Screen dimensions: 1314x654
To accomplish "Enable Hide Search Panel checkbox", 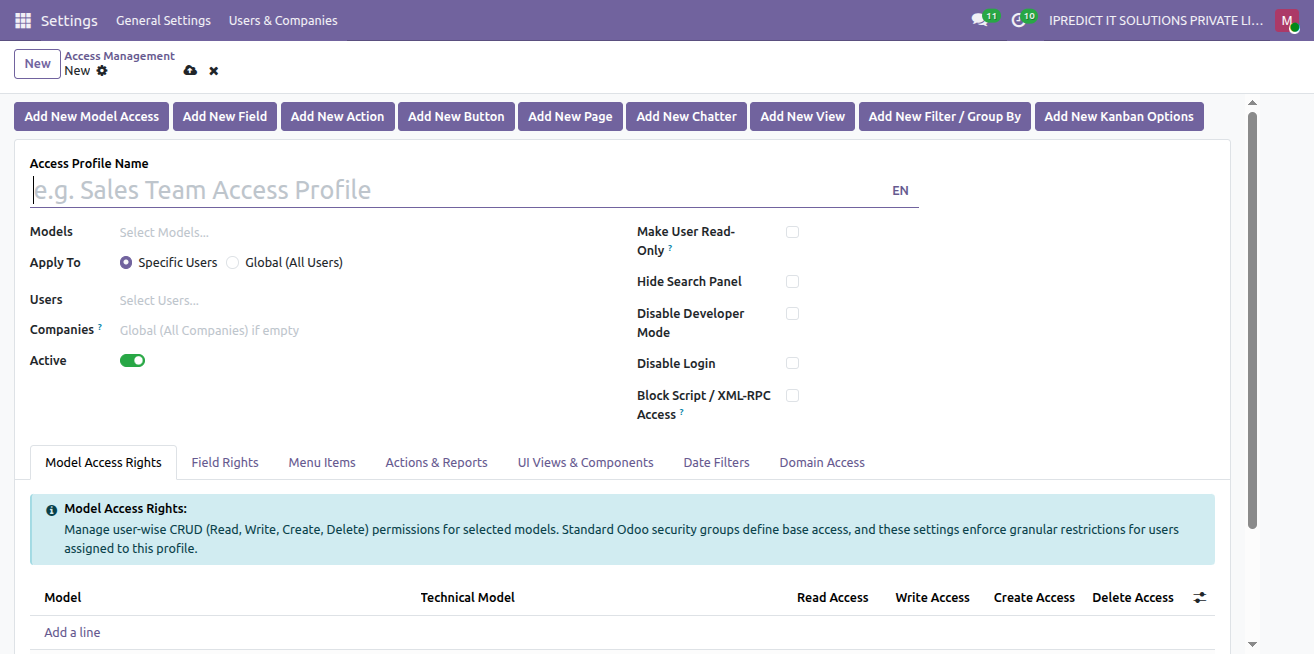I will [792, 282].
